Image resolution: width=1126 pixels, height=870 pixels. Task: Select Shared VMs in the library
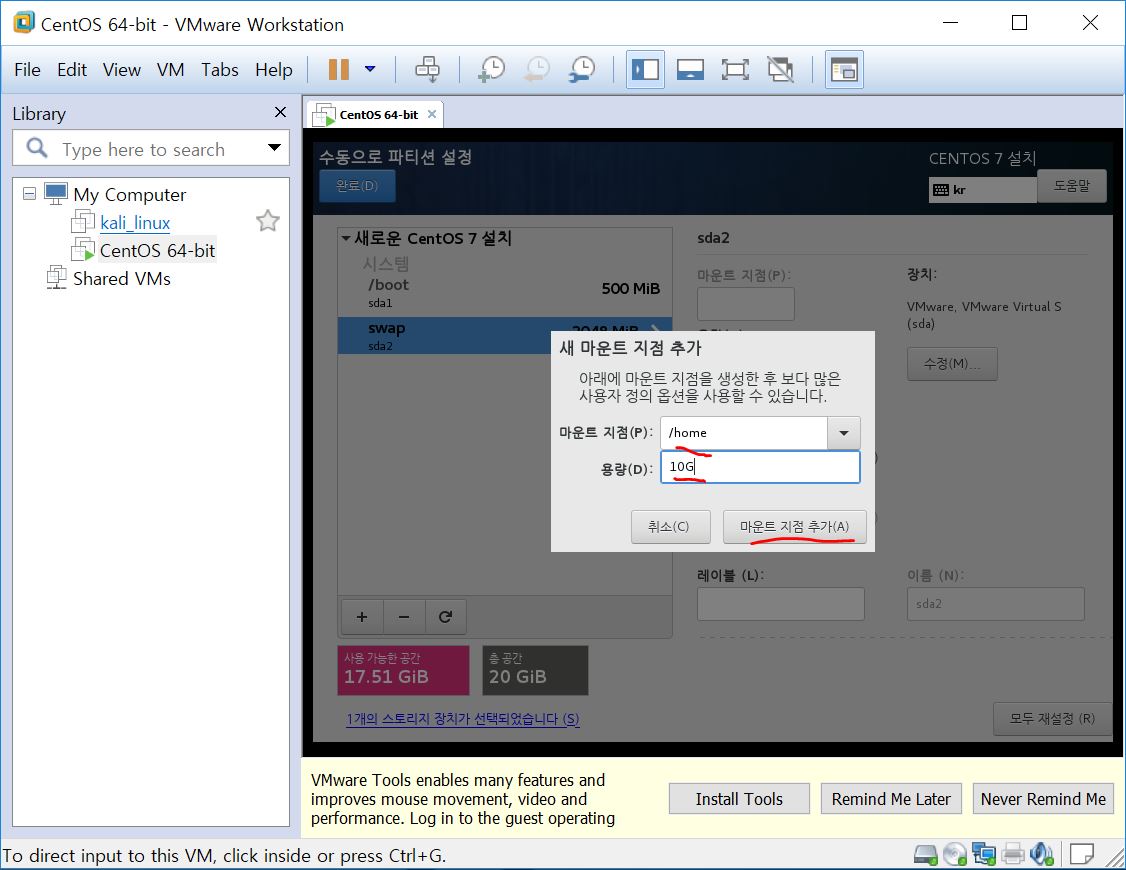(121, 279)
